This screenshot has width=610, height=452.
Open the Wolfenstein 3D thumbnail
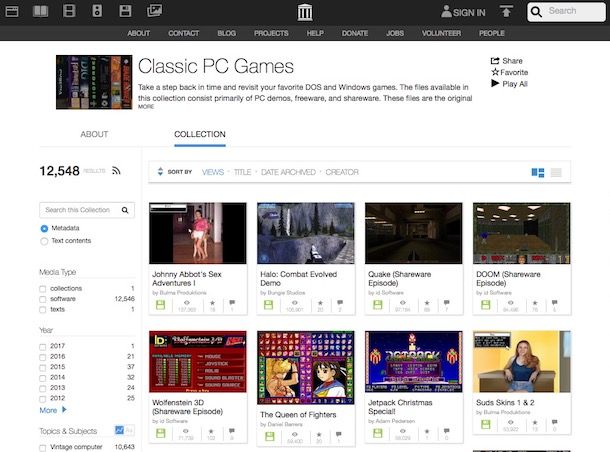198,361
